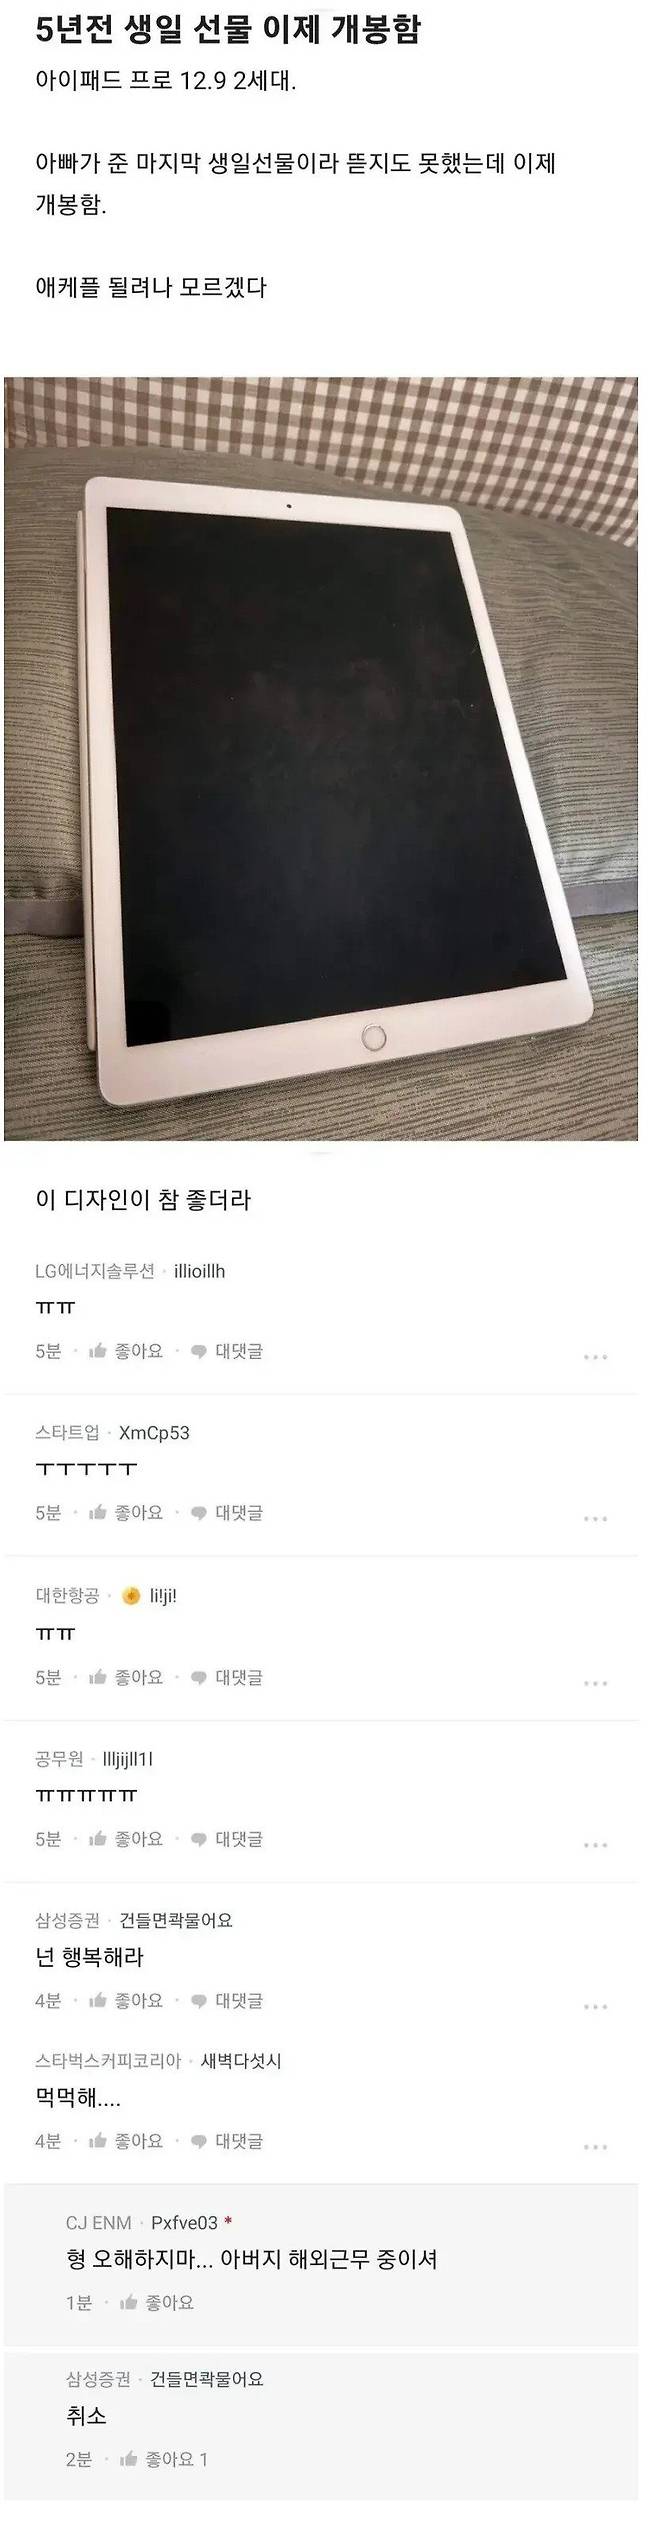This screenshot has height=2533, width=658.
Task: Open three-dot menu on 대한항공 comment
Action: point(595,1683)
